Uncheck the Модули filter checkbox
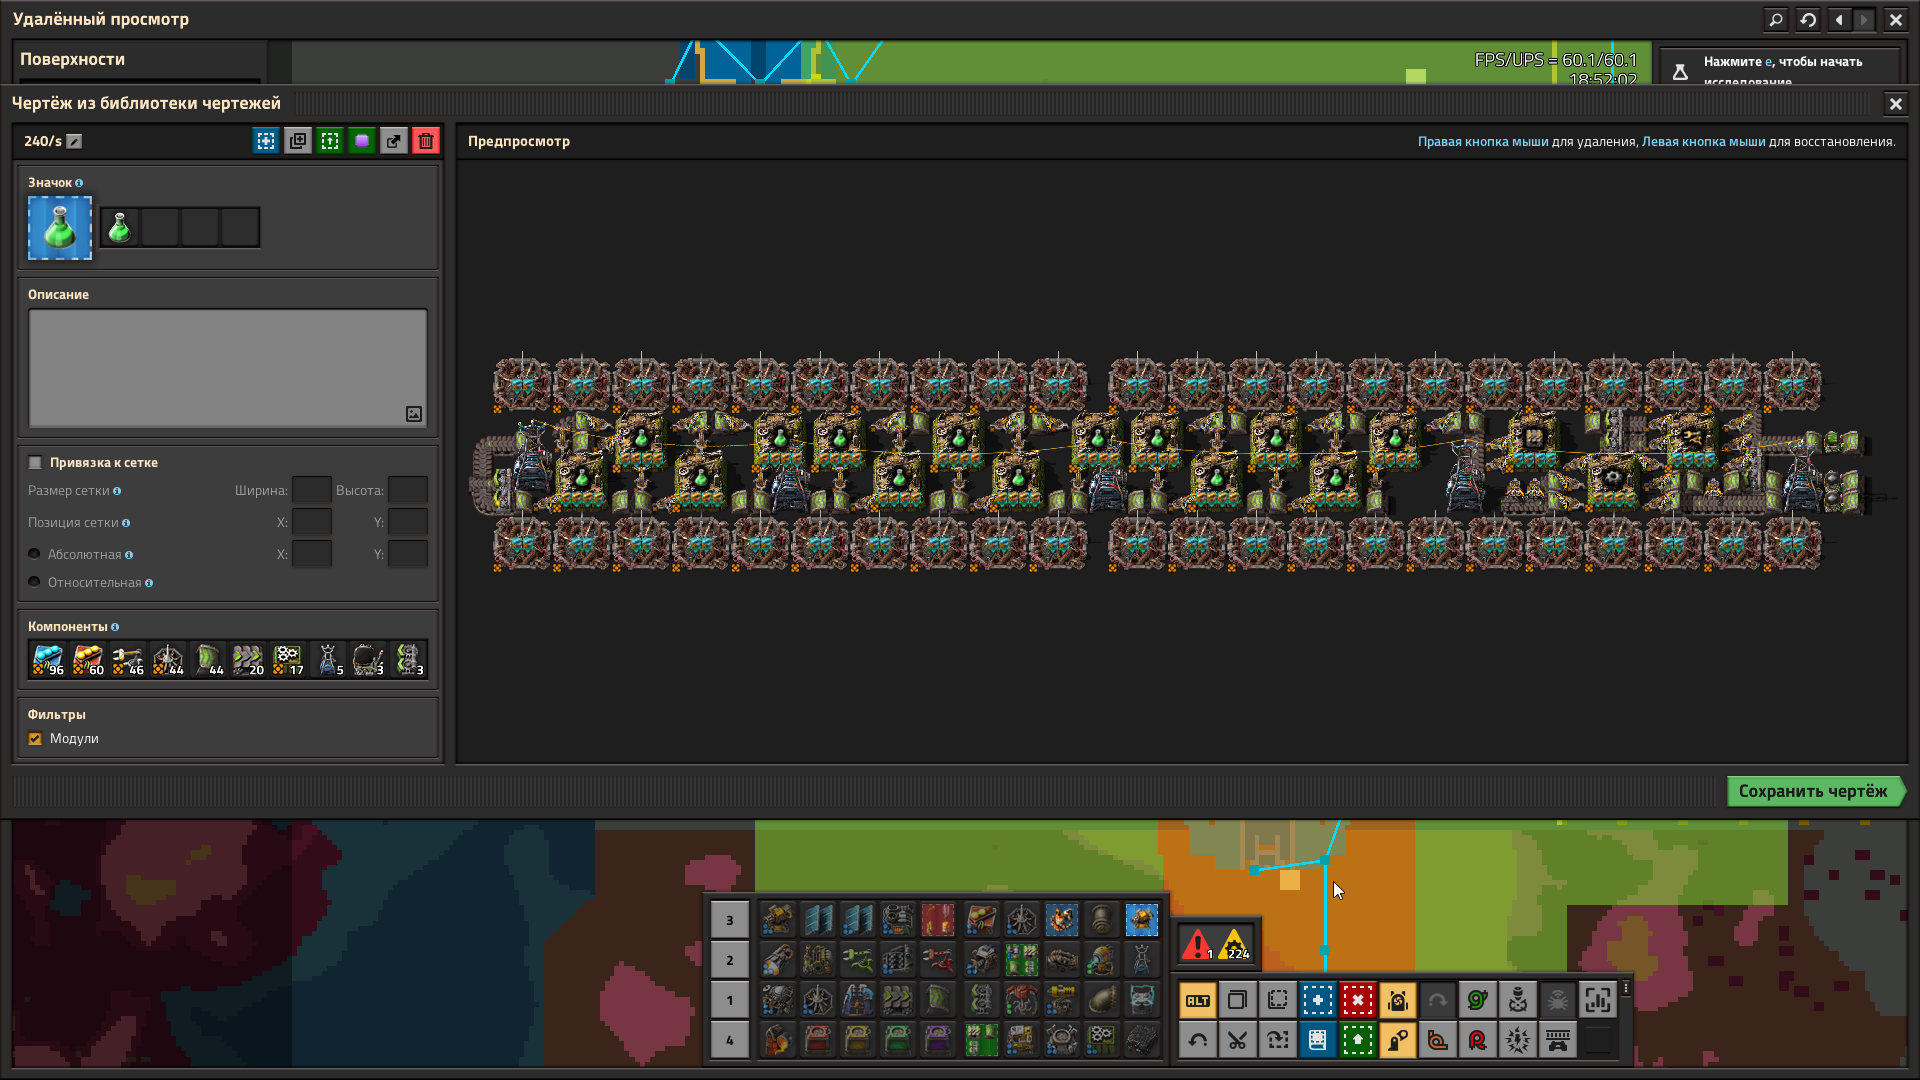Viewport: 1920px width, 1080px height. click(35, 739)
